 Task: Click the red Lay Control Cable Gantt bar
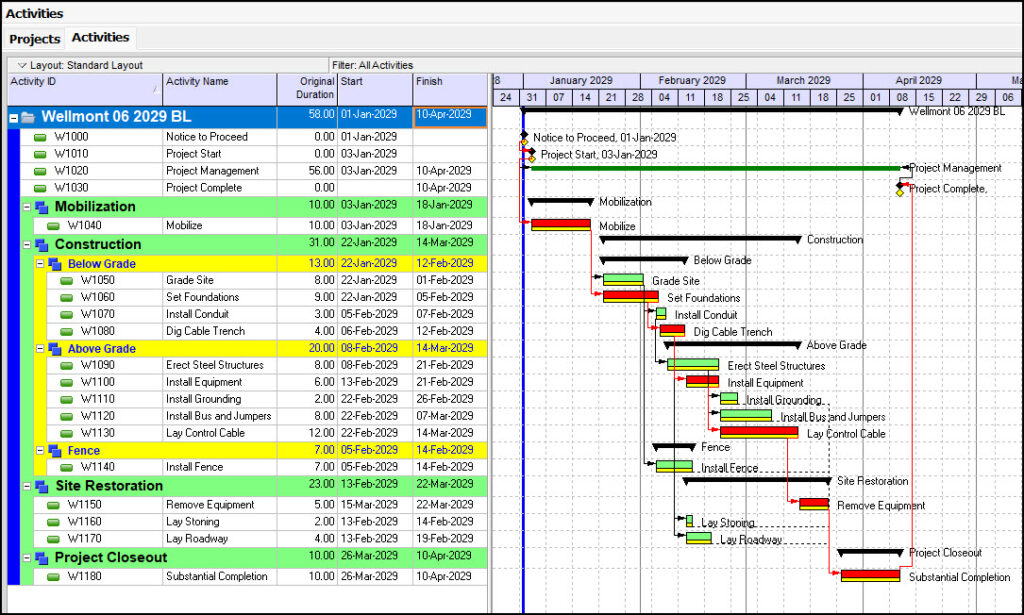759,432
